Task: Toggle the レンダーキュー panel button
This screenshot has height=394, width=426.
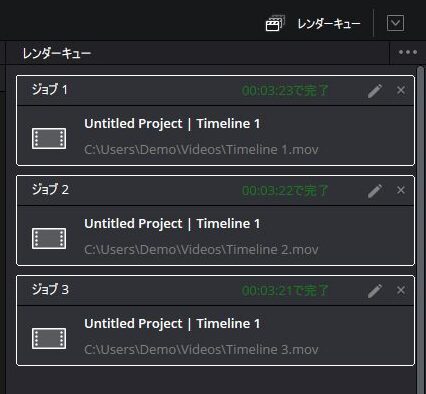Action: pos(313,23)
